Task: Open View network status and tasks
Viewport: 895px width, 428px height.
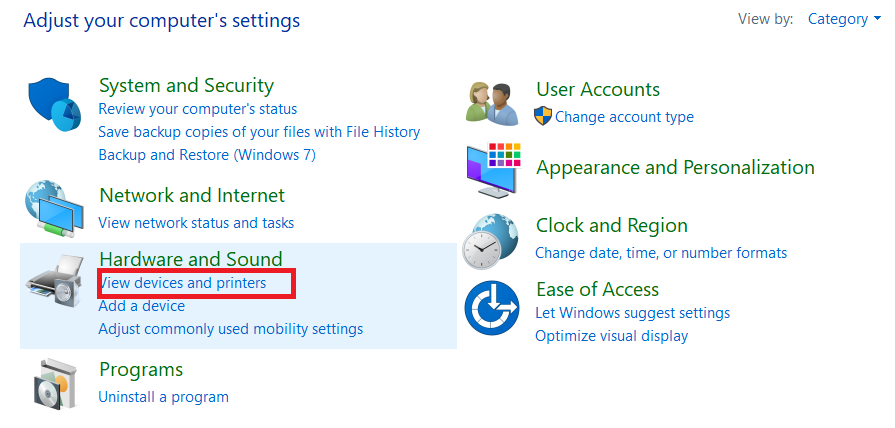Action: pos(196,222)
